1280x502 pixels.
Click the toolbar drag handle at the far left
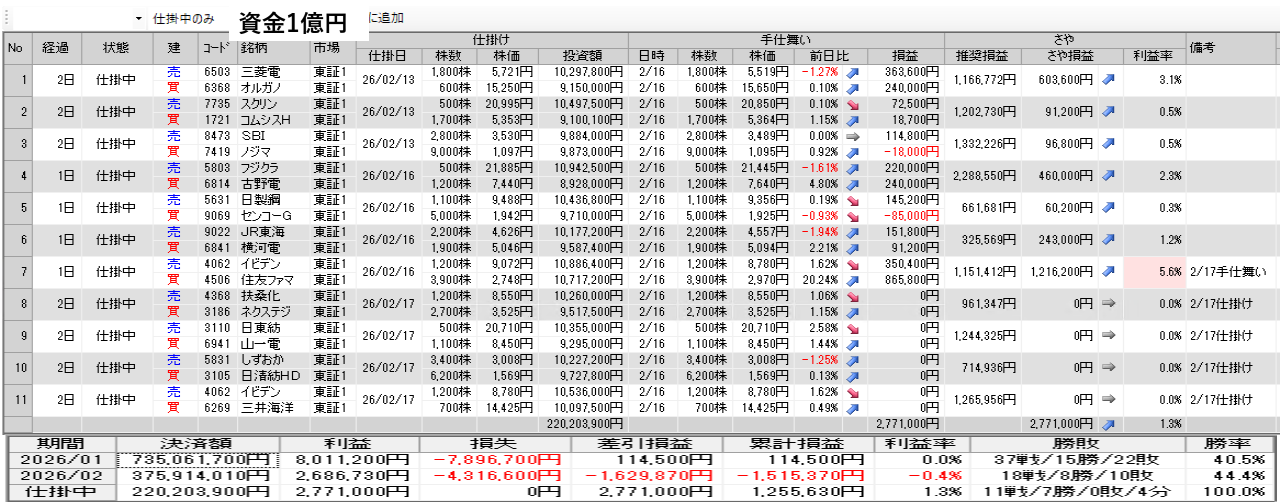coord(4,19)
